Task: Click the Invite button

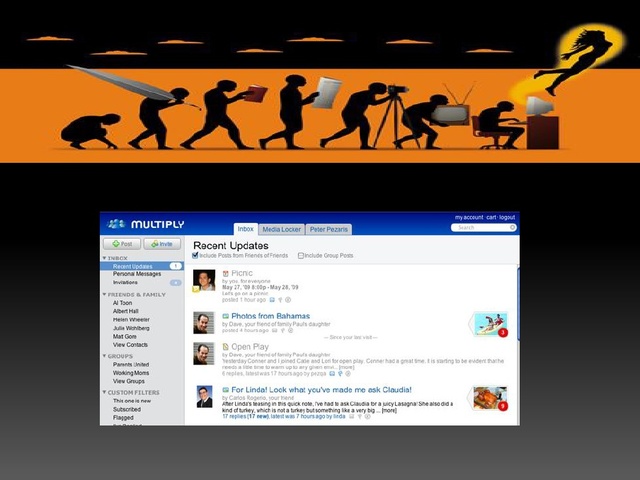Action: pos(162,244)
